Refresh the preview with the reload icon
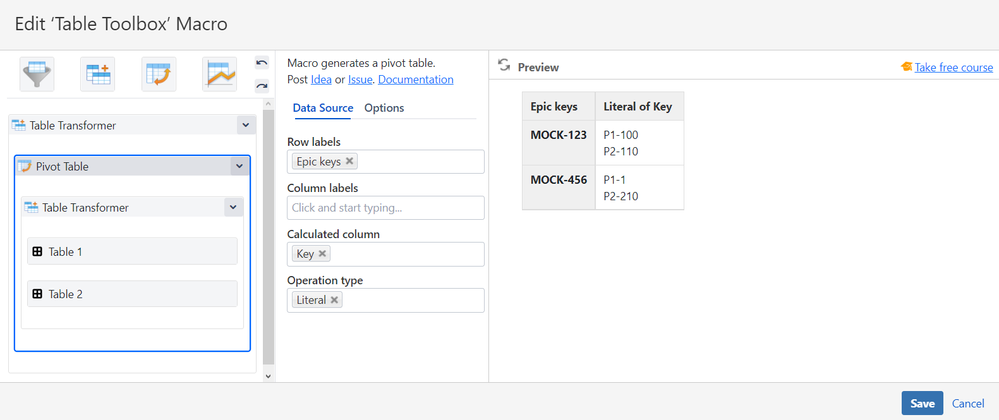The image size is (999, 420). pos(504,66)
